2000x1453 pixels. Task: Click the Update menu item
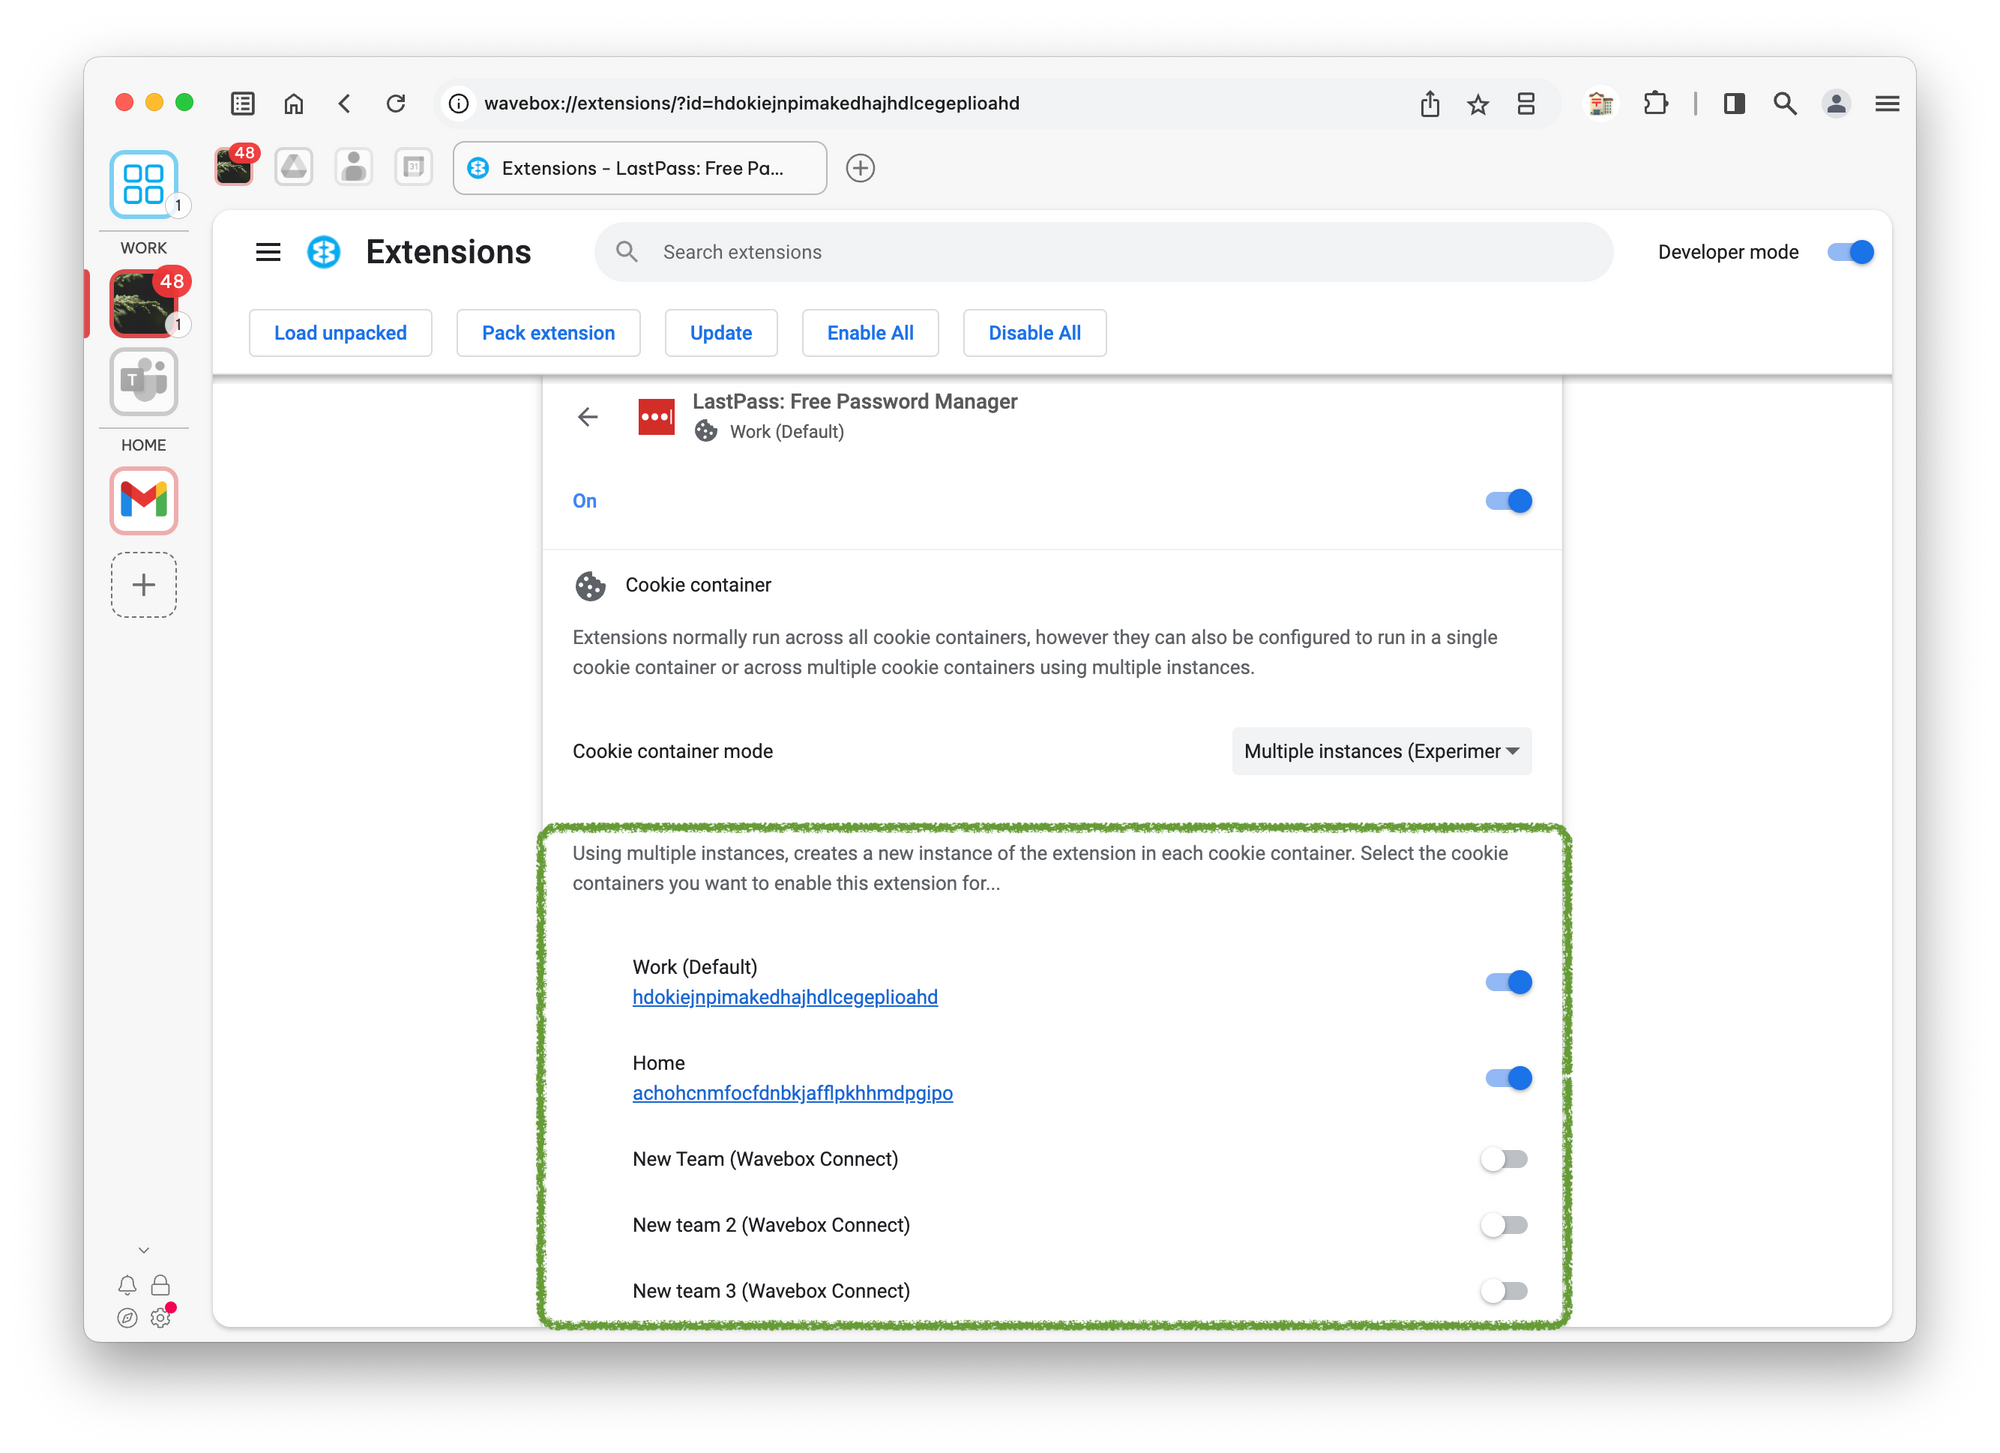click(x=720, y=332)
